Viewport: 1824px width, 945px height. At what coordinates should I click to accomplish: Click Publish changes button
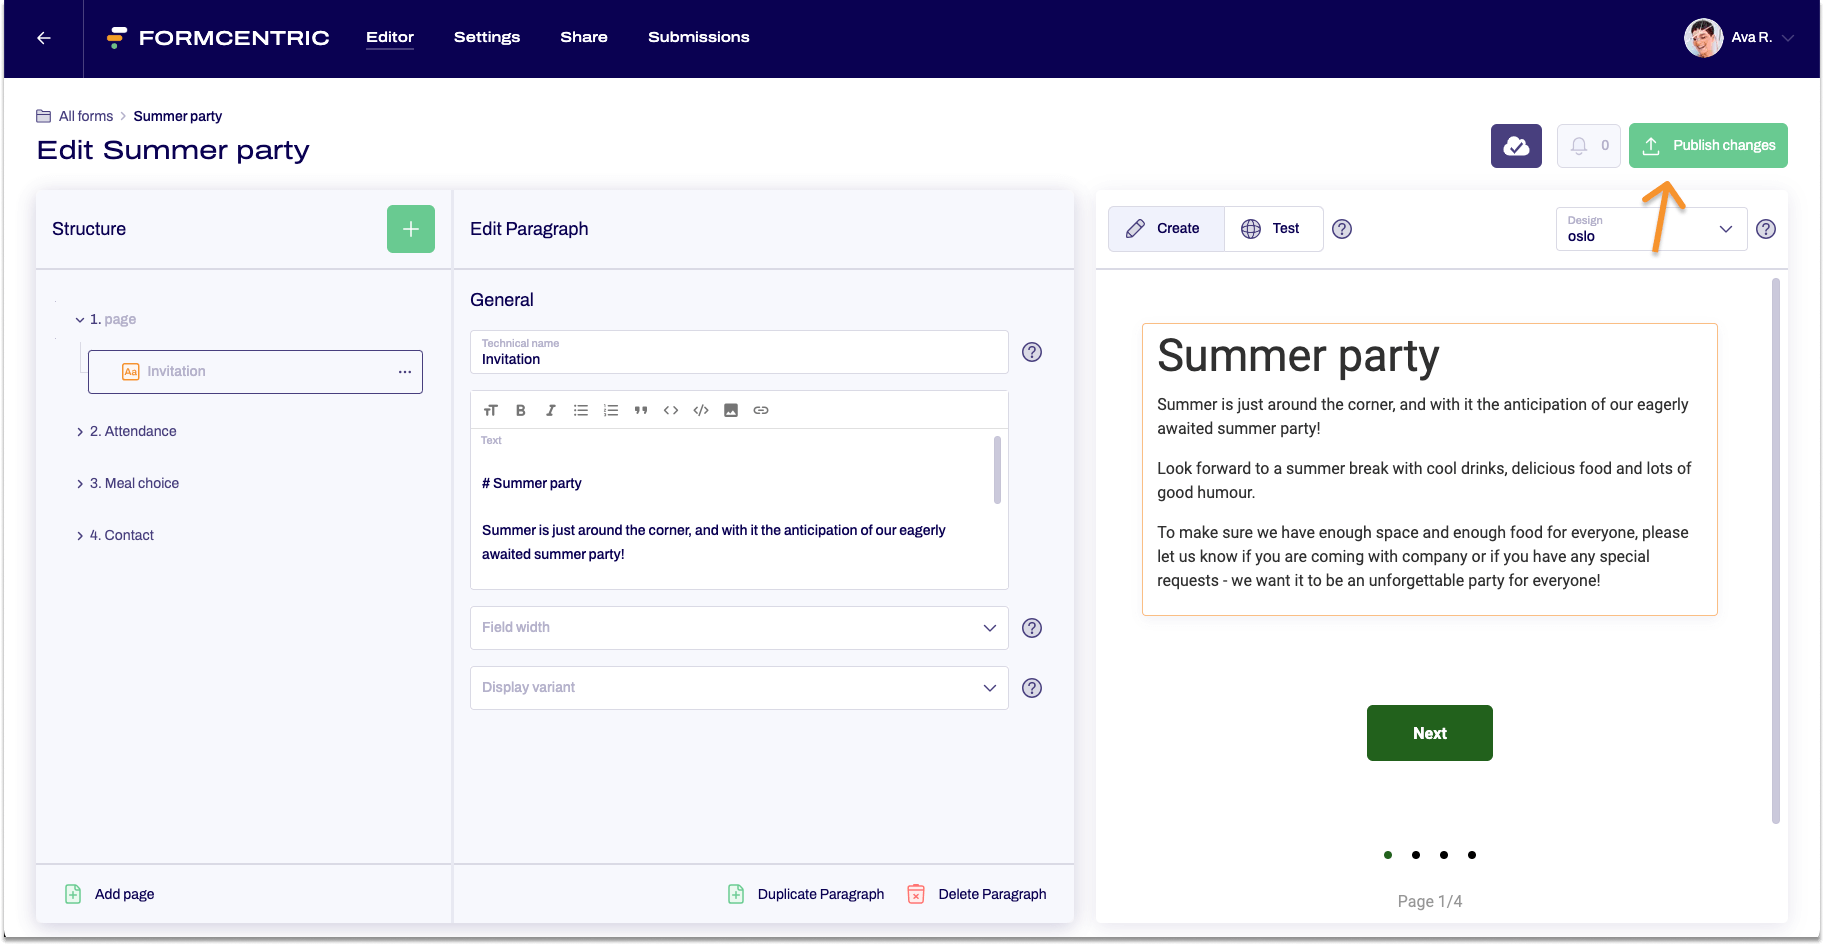(1708, 146)
